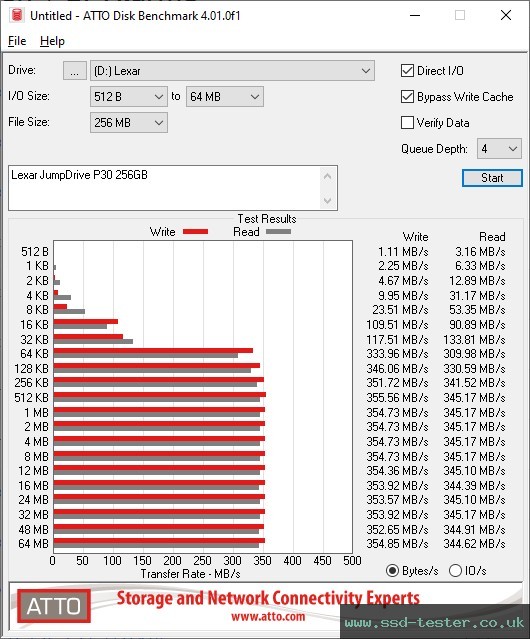Image resolution: width=530 pixels, height=639 pixels.
Task: Enable the Verify Data checkbox
Action: point(407,123)
